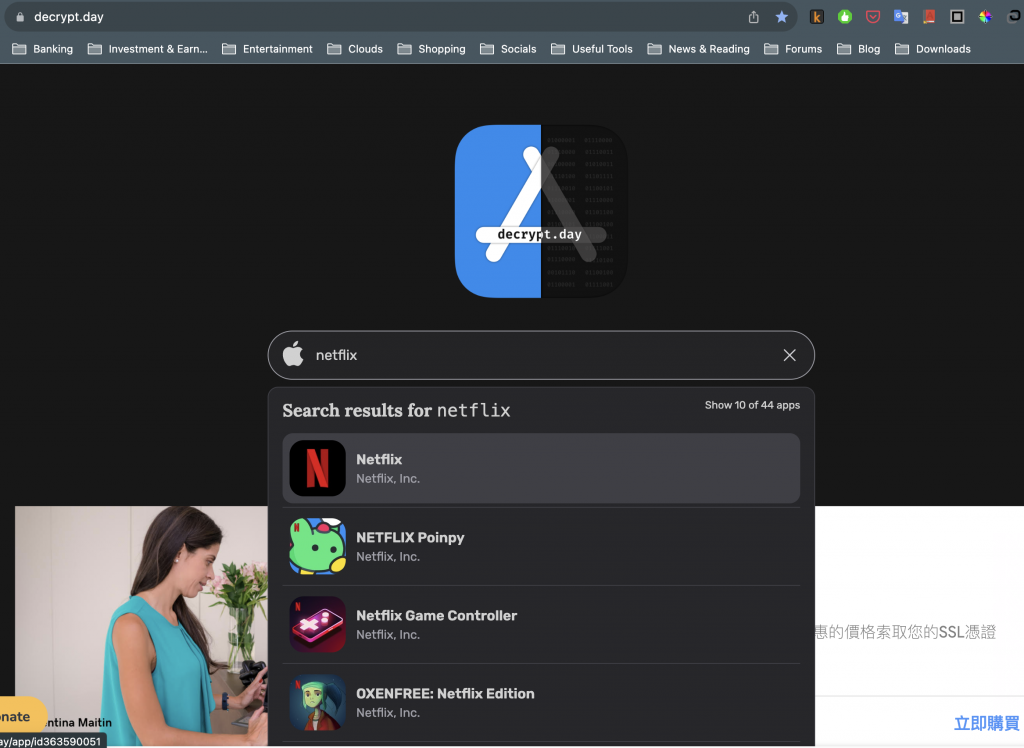Select the NETFLIX Poinpy result title
Image resolution: width=1024 pixels, height=748 pixels.
point(410,538)
